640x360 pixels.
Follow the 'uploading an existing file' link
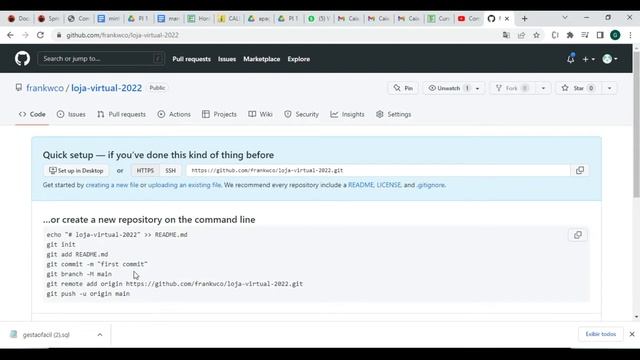184,185
